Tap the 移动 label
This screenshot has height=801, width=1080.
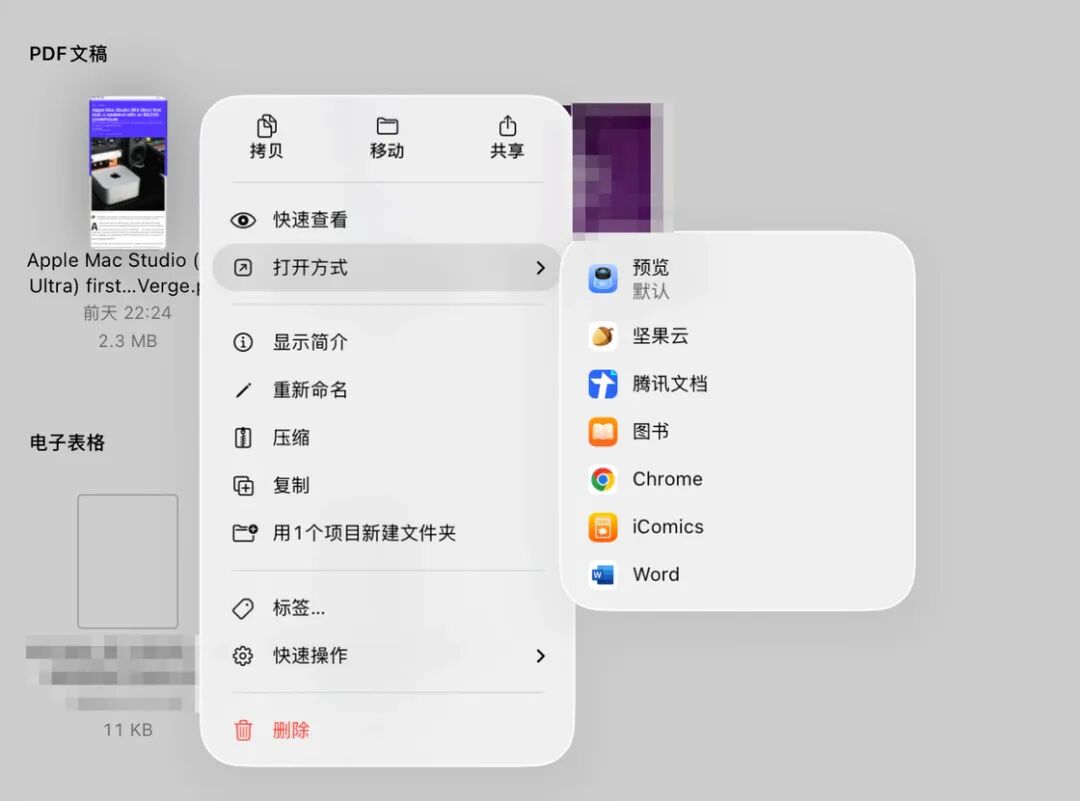(387, 151)
